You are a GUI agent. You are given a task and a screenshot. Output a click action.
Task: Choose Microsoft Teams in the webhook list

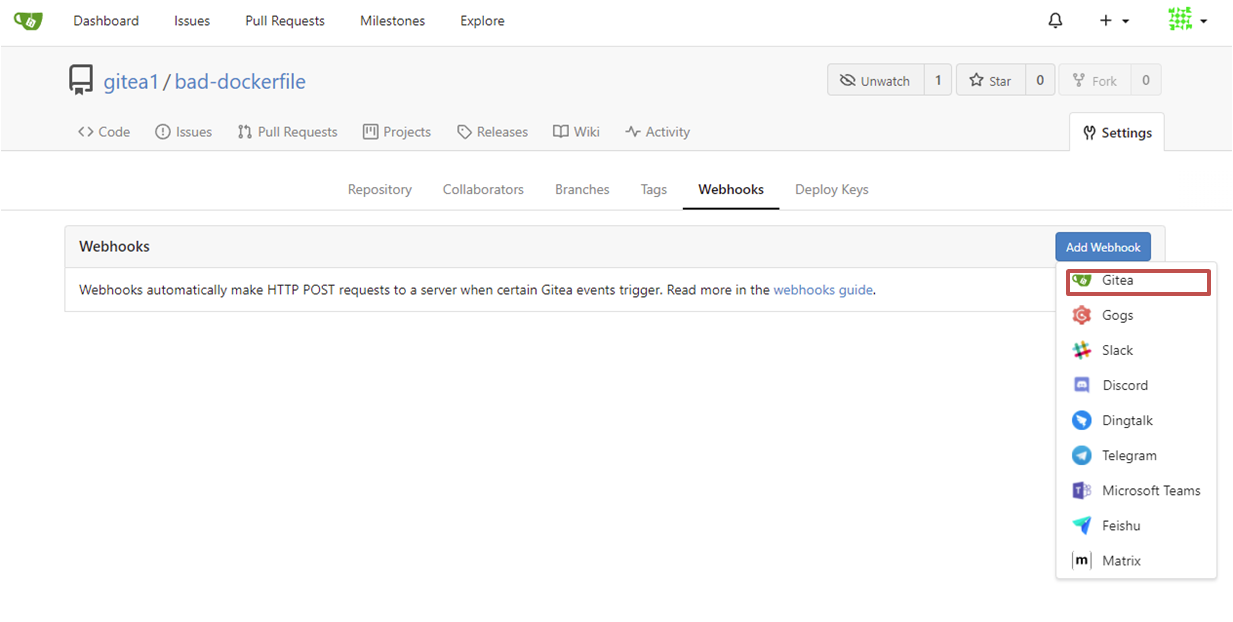click(1136, 491)
